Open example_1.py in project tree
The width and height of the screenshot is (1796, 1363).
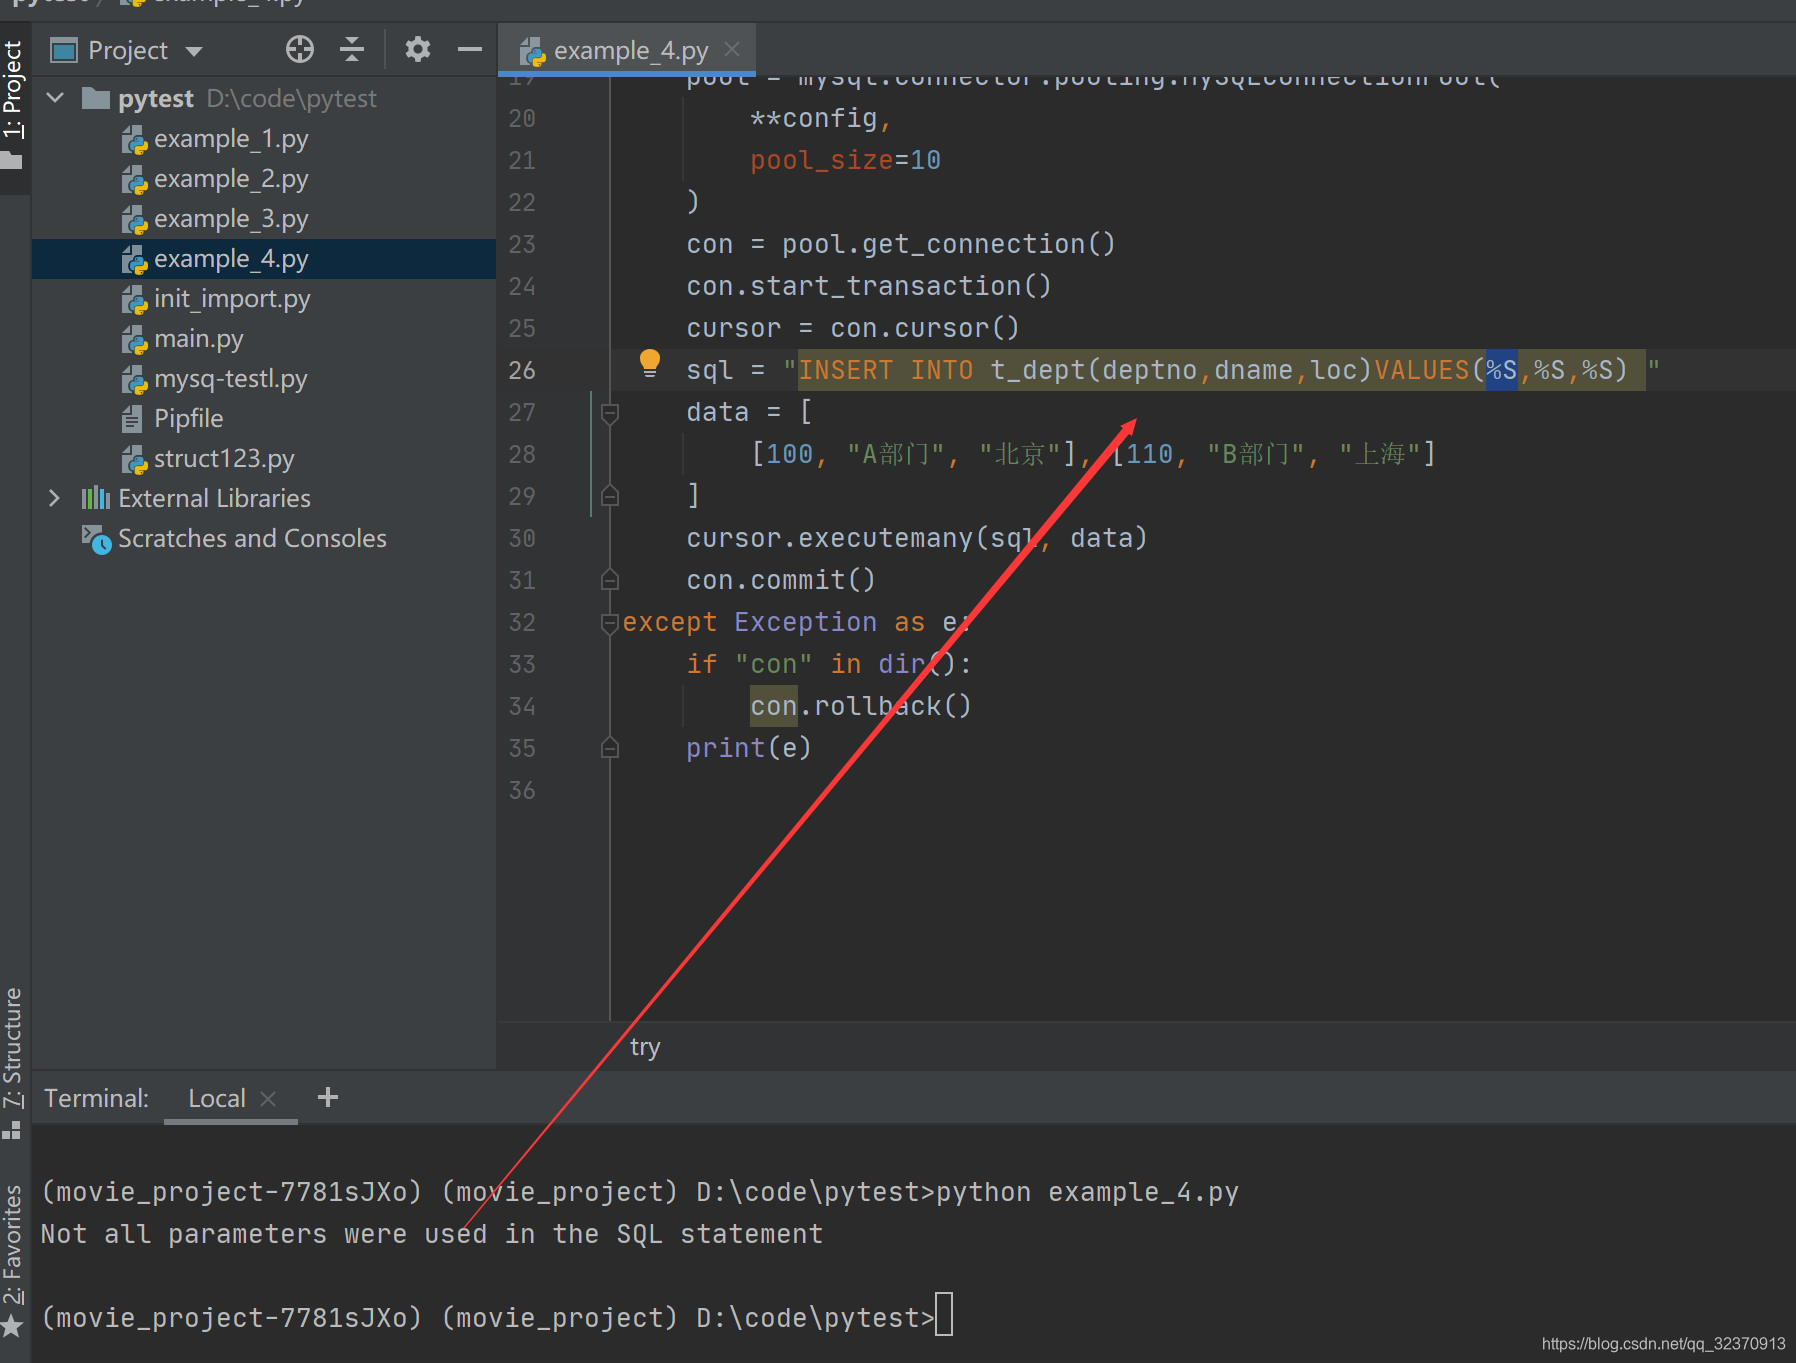231,139
